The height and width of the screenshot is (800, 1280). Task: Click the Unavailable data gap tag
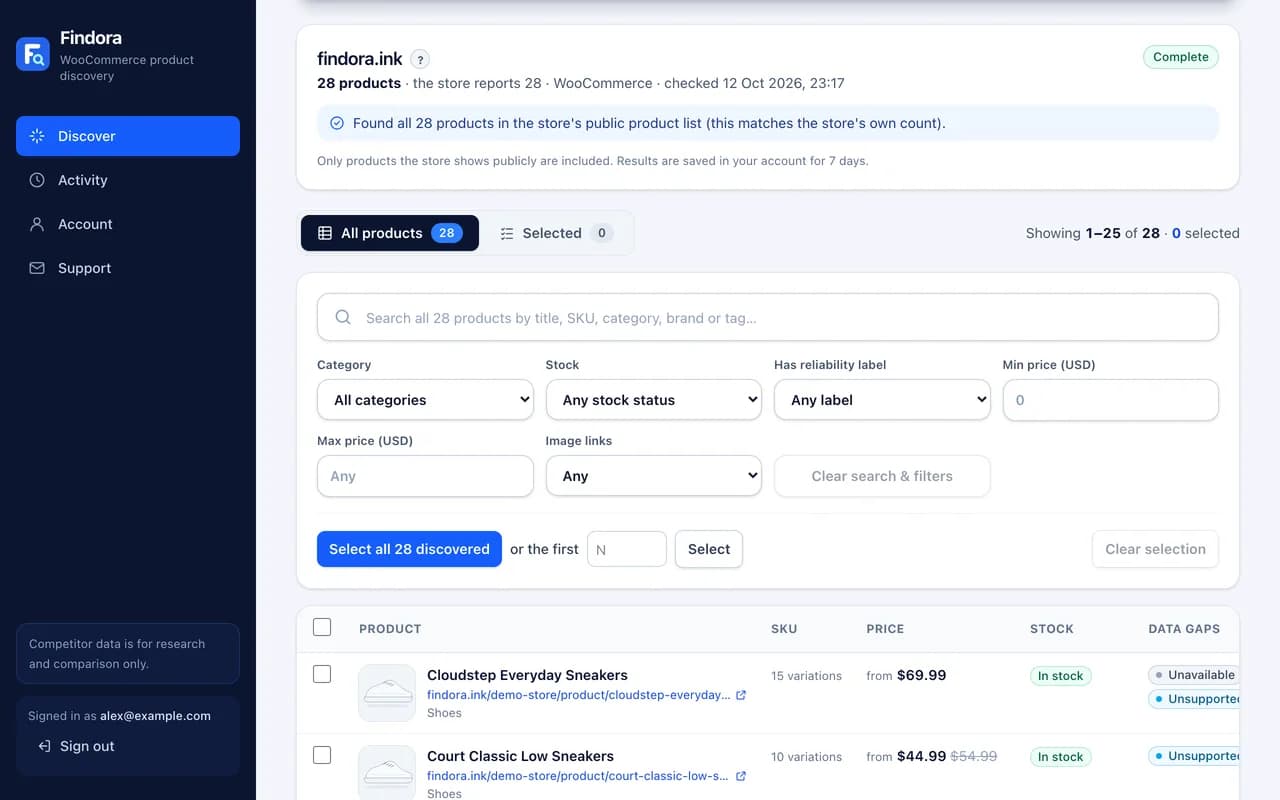[x=1193, y=675]
